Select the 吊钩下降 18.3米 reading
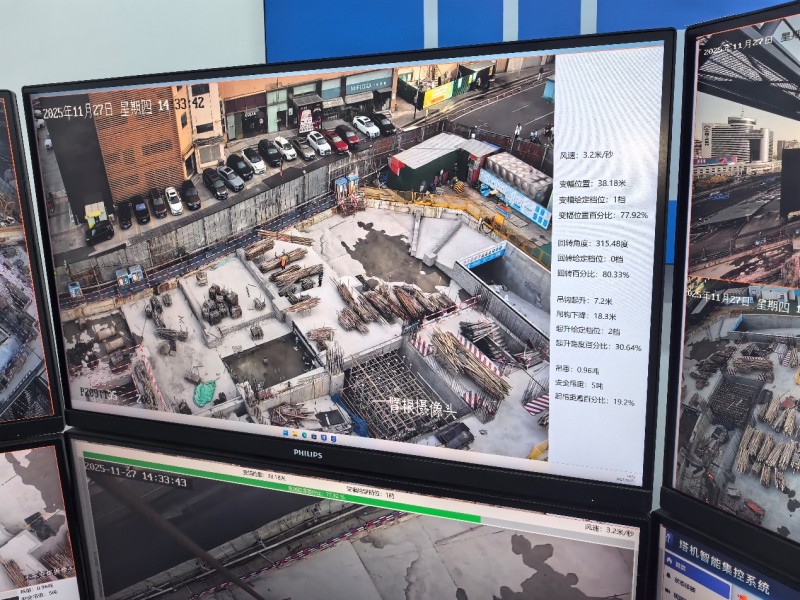Viewport: 800px width, 600px height. tap(600, 316)
